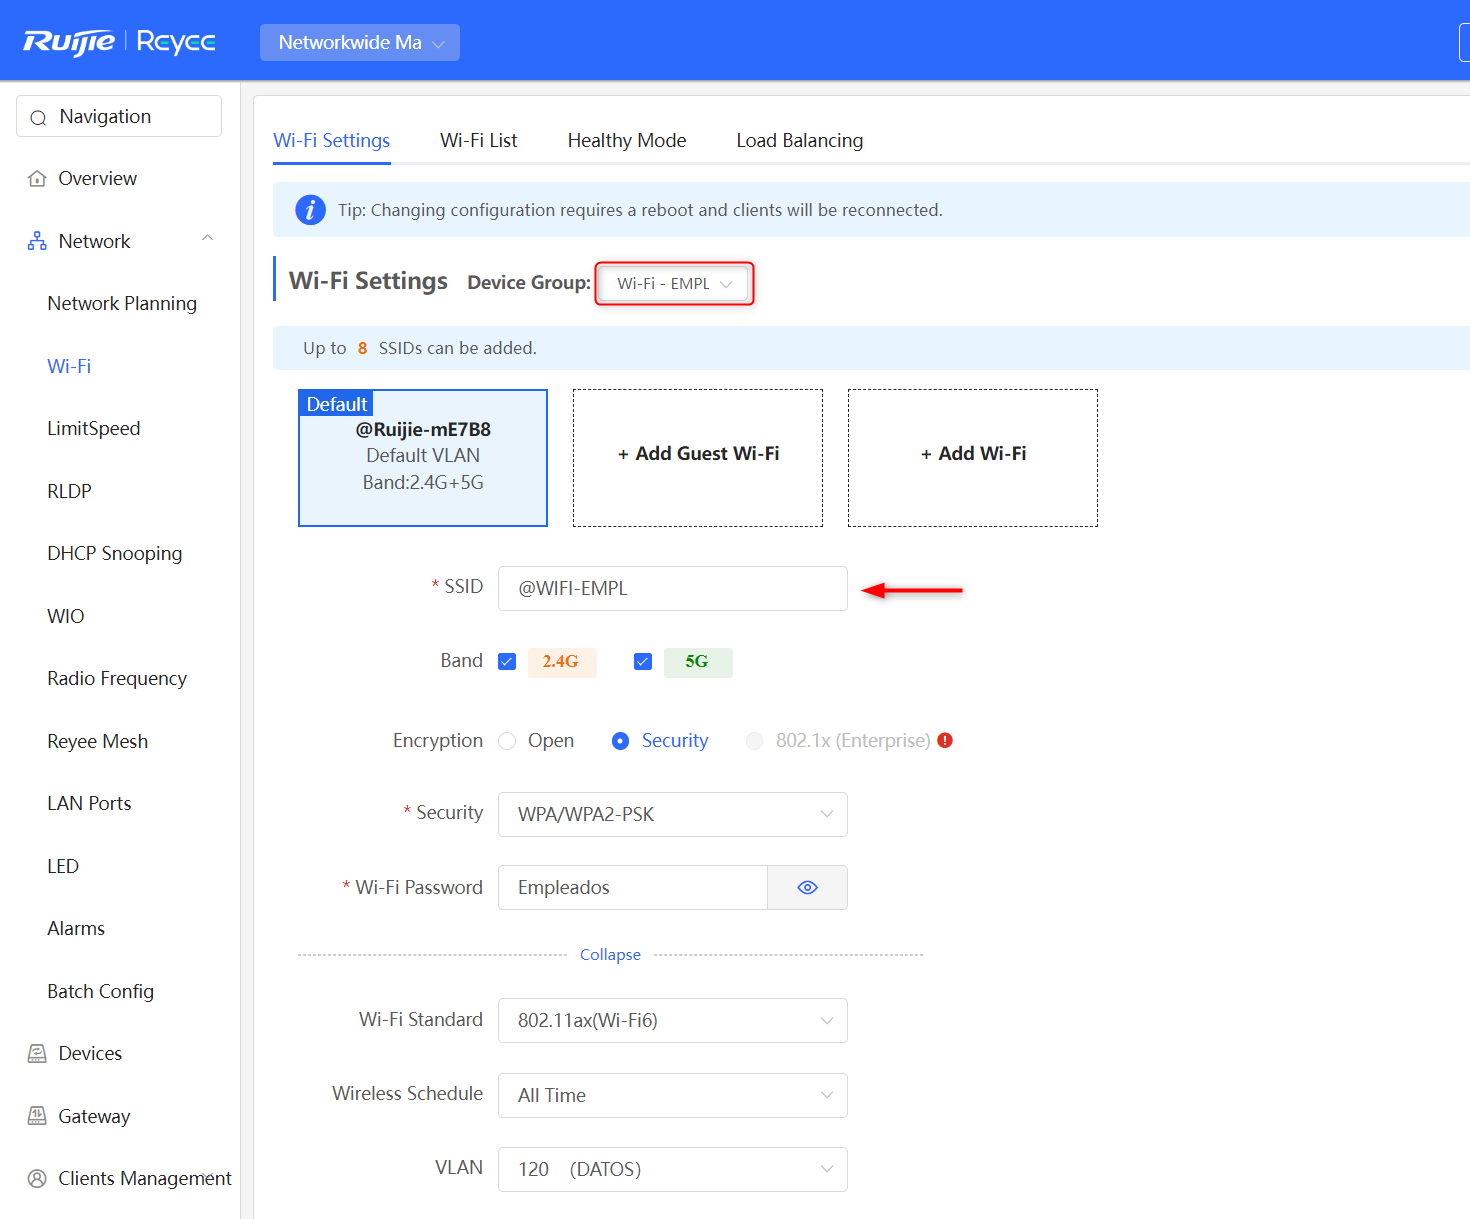Open the Device Group Wi-Fi - EMPL dropdown

tap(674, 283)
